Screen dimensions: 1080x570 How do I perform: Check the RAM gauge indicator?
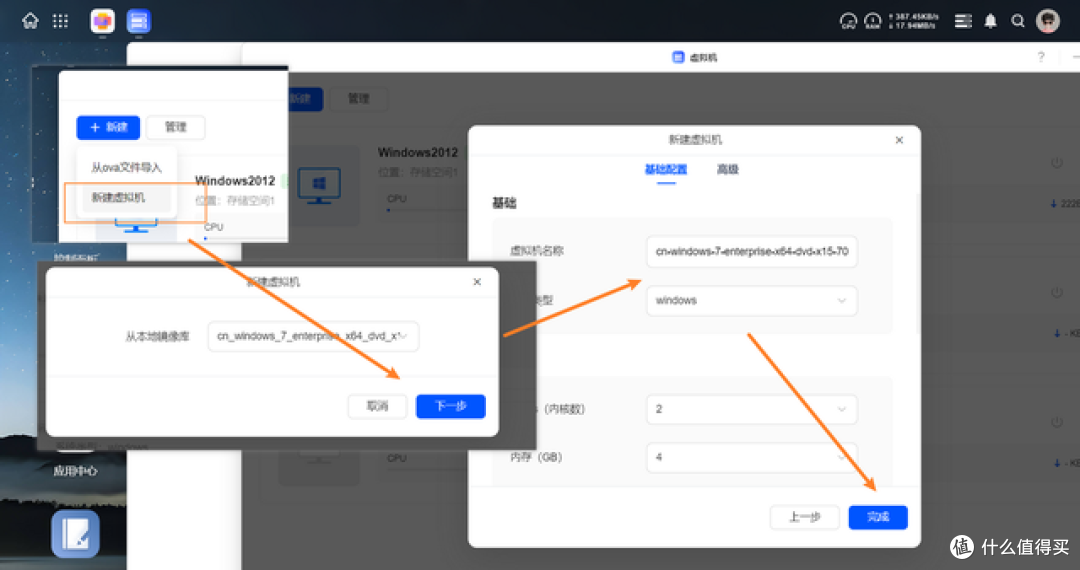[x=873, y=21]
